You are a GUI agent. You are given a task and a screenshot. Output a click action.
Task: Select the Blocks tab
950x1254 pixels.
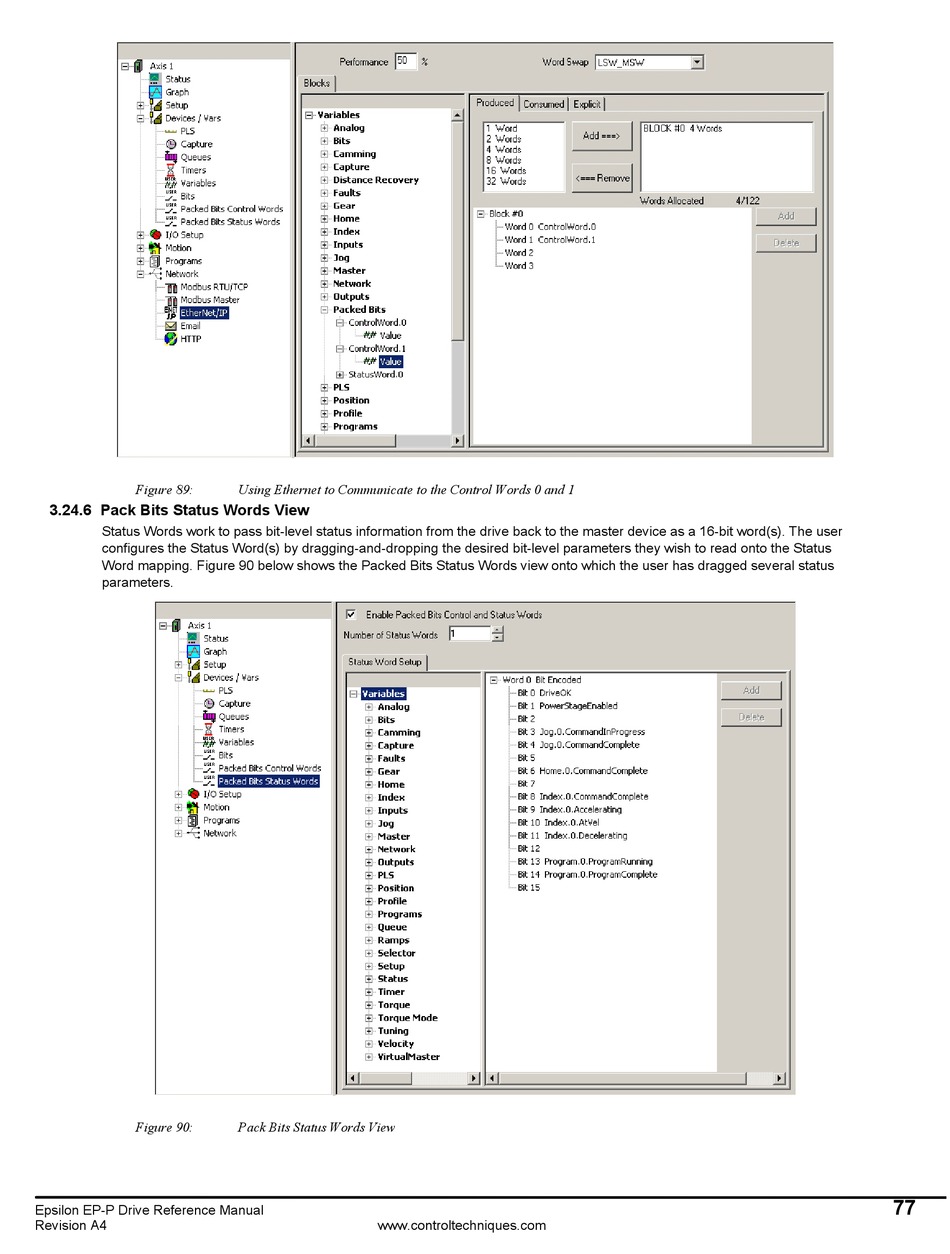pyautogui.click(x=317, y=83)
